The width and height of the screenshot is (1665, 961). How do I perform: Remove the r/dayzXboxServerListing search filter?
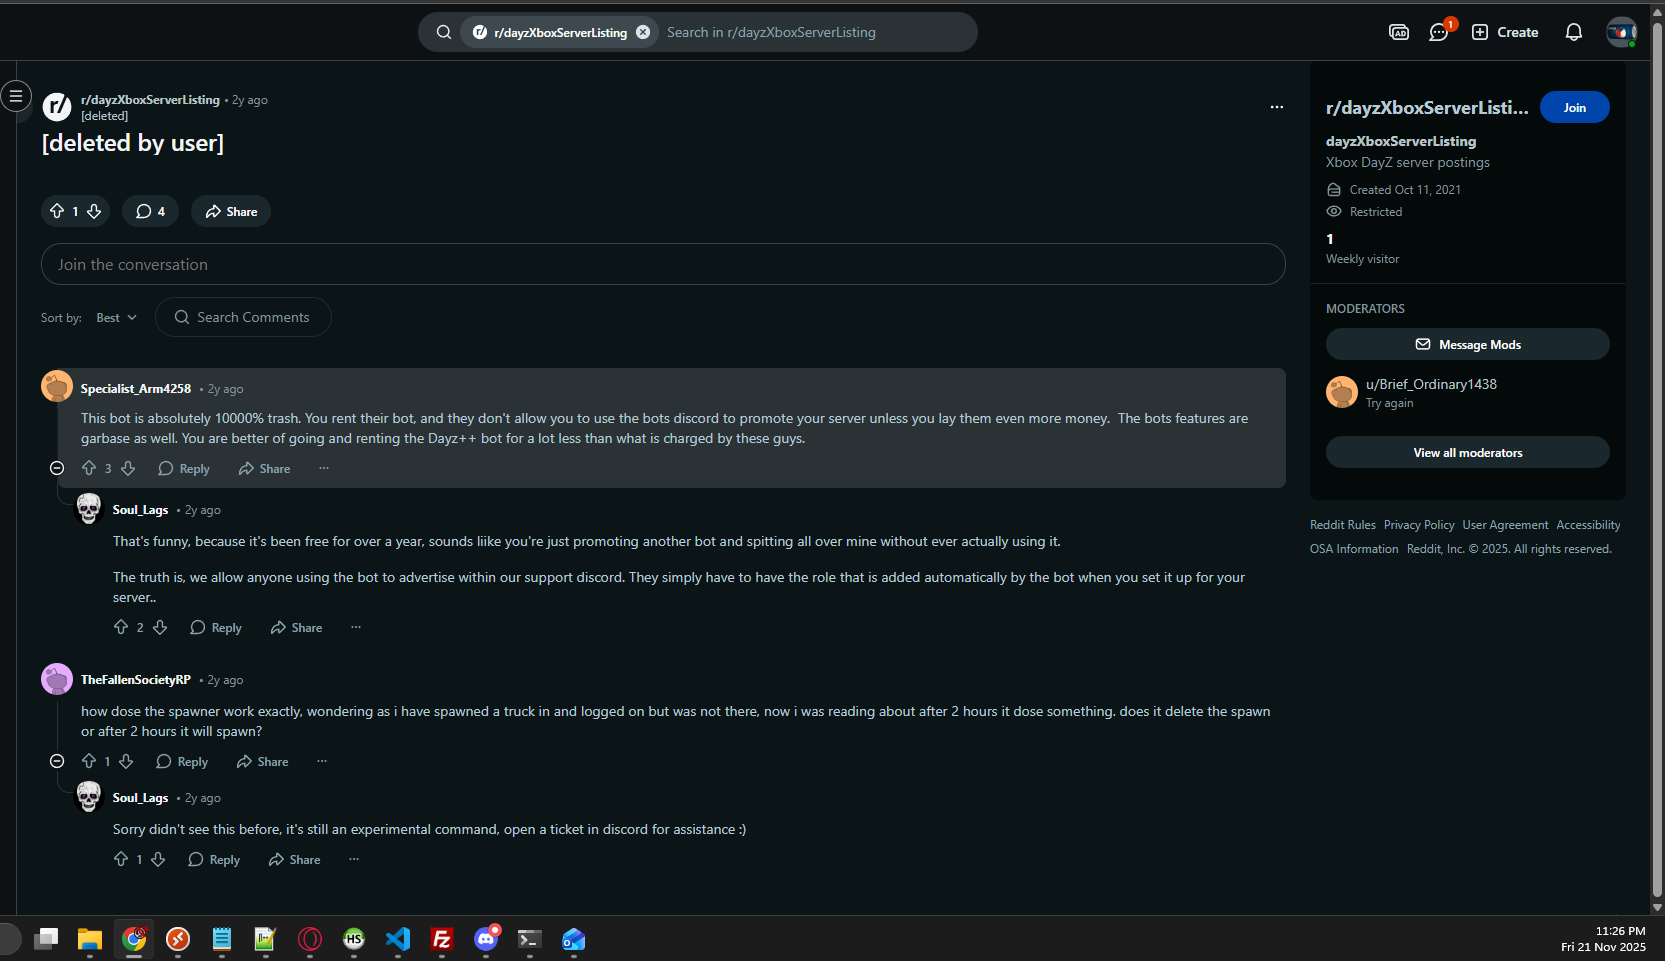(x=643, y=32)
